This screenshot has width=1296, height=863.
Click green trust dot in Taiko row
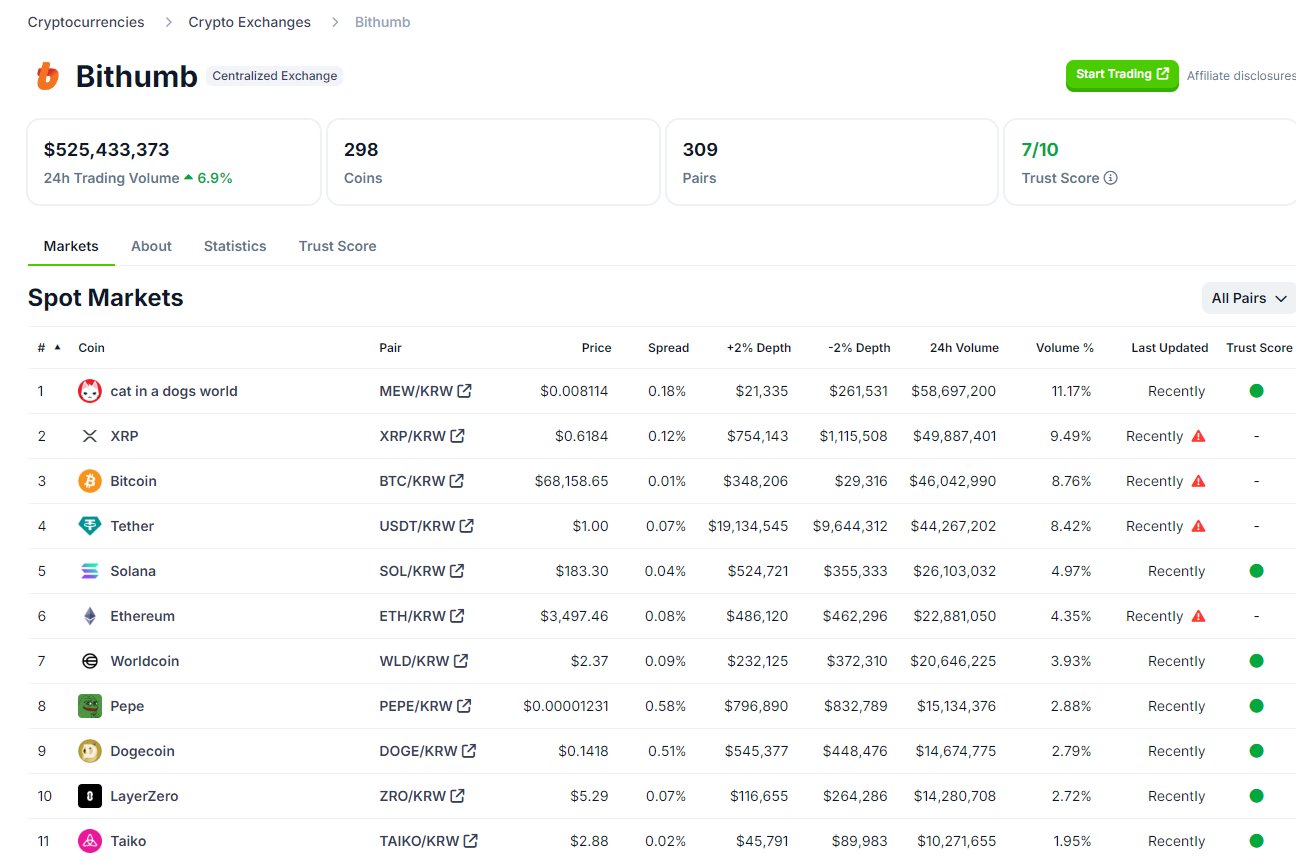[1257, 841]
